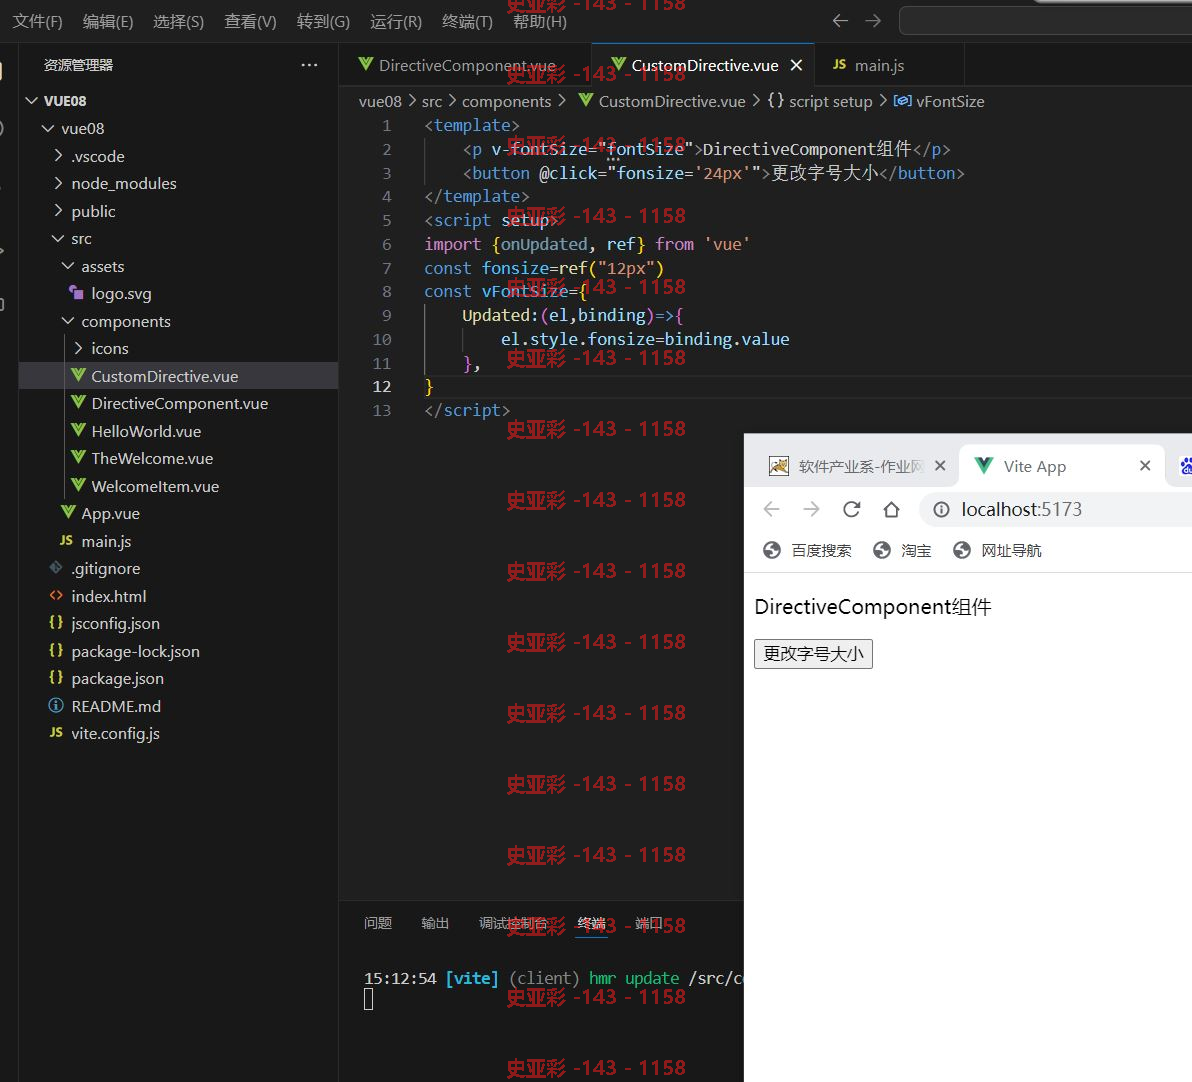This screenshot has height=1082, width=1192.
Task: Click the browser forward button
Action: click(811, 509)
